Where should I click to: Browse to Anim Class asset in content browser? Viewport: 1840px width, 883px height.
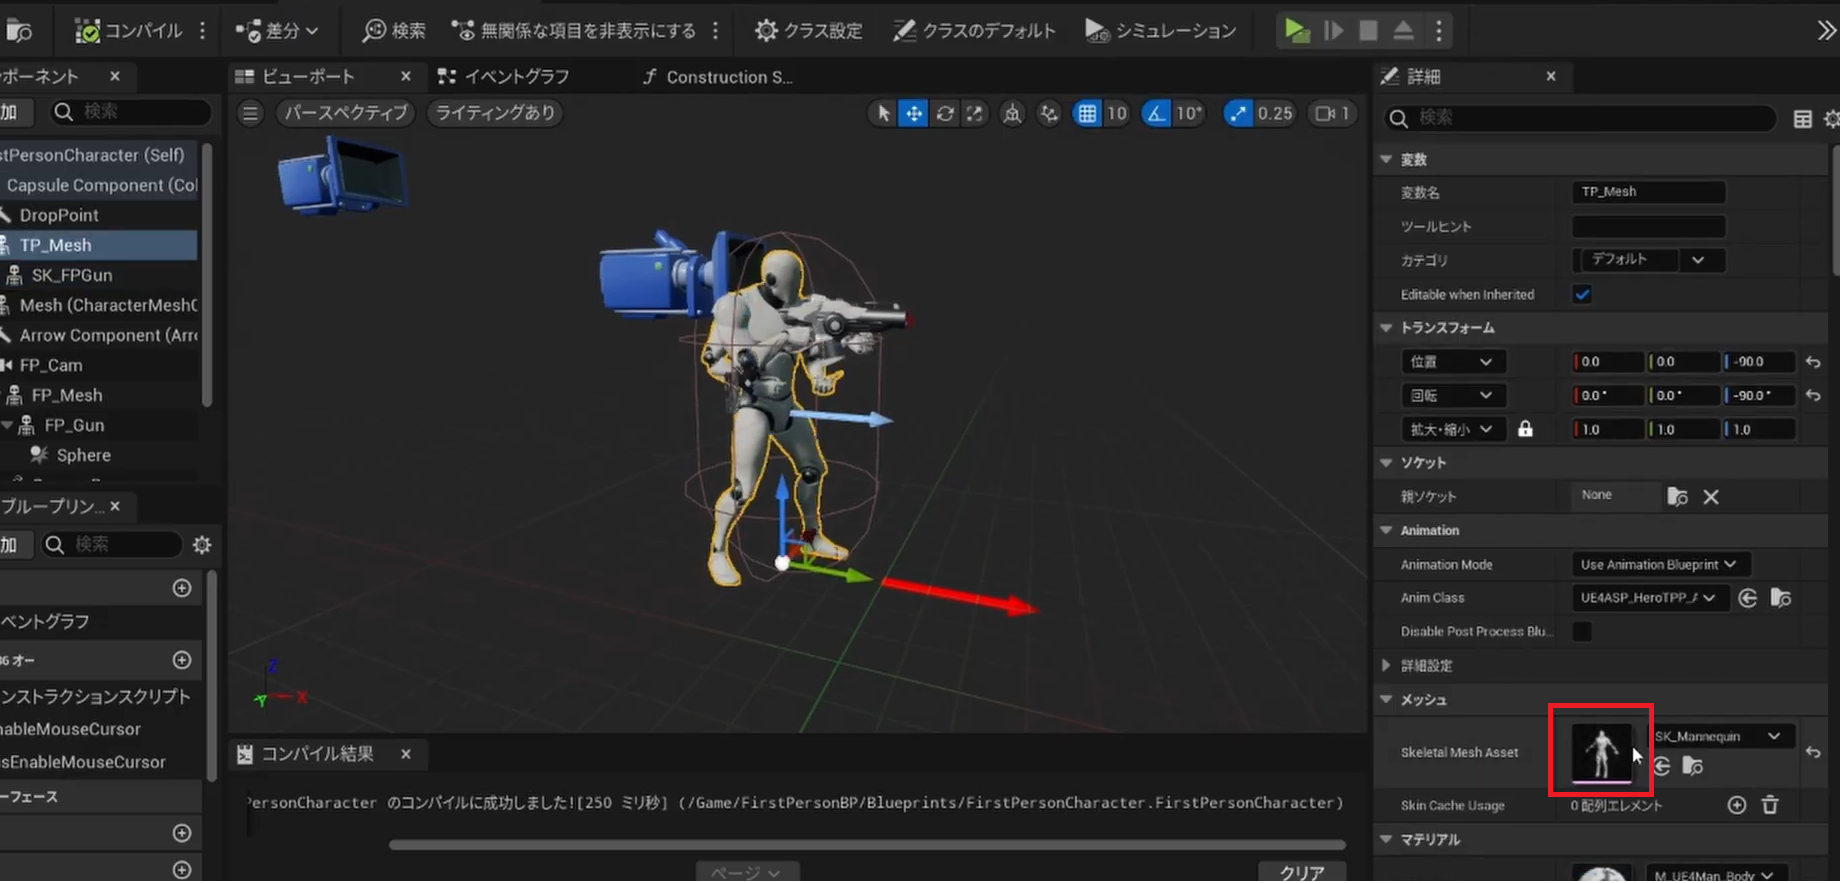[1780, 598]
